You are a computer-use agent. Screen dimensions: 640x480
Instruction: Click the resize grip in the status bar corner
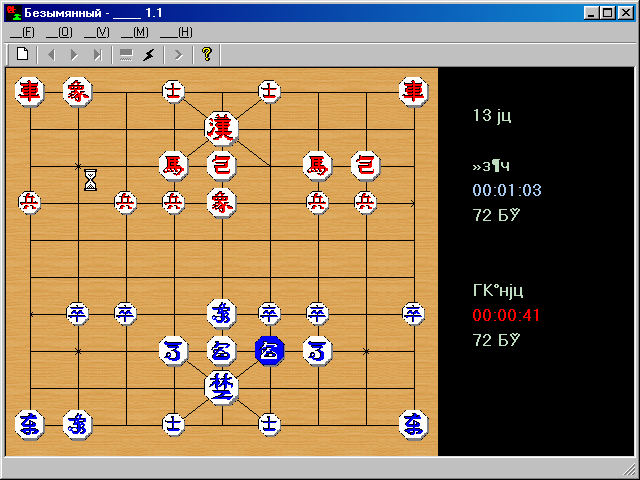coord(630,470)
